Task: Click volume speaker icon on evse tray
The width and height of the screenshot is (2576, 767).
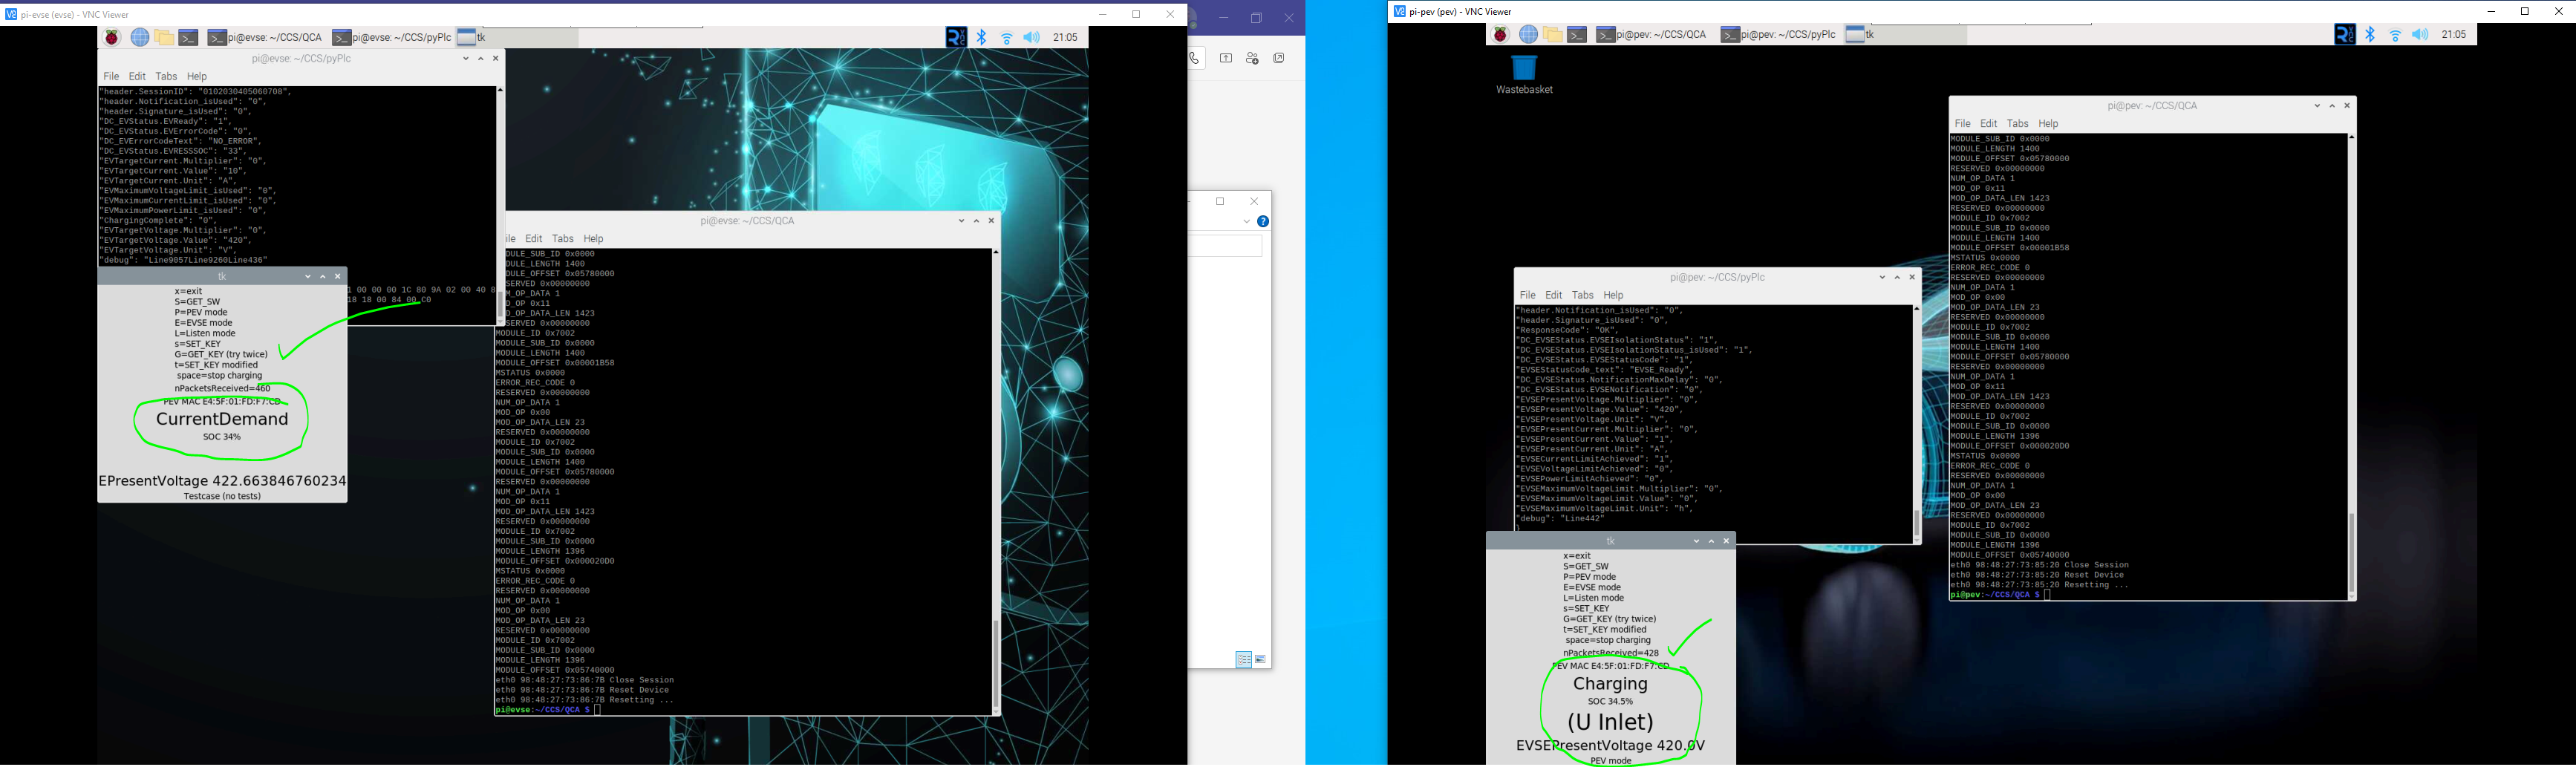Action: [1031, 38]
